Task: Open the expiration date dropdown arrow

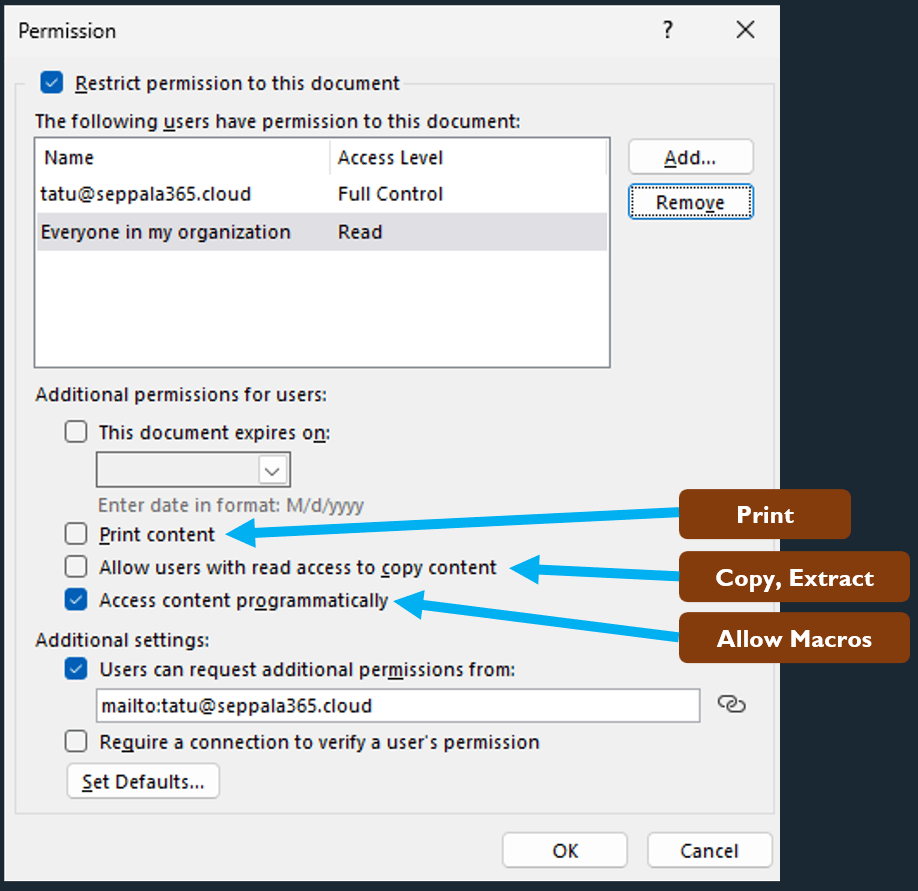Action: point(272,469)
